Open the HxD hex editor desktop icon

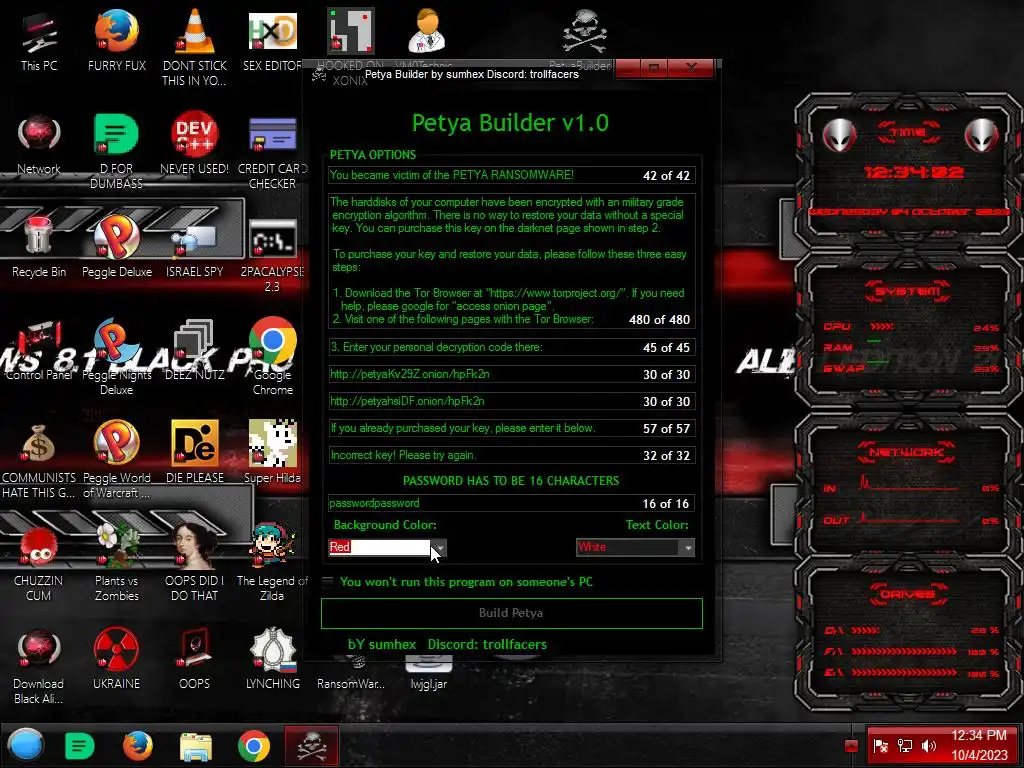coord(272,40)
